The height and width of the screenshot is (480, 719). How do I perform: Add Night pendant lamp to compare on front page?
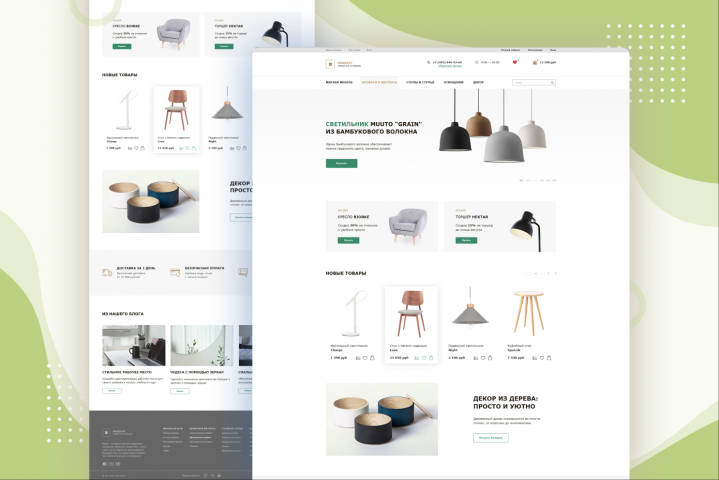pyautogui.click(x=476, y=358)
